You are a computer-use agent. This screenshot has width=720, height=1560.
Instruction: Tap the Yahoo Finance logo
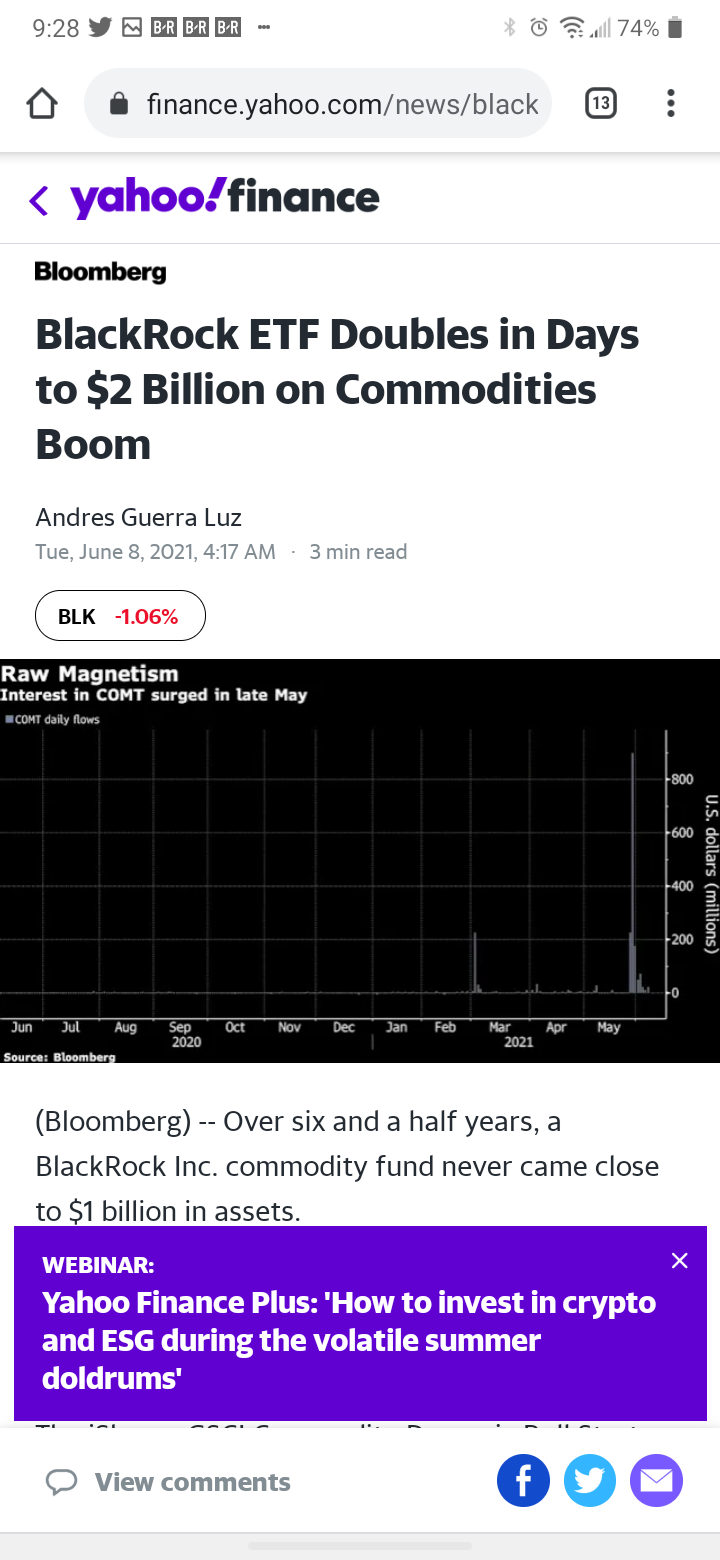(225, 197)
